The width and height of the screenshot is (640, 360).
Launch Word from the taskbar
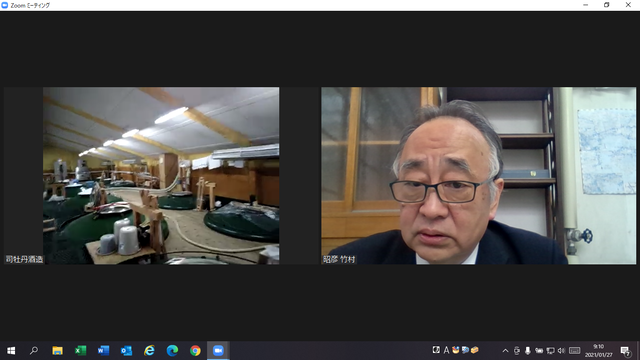click(x=103, y=351)
